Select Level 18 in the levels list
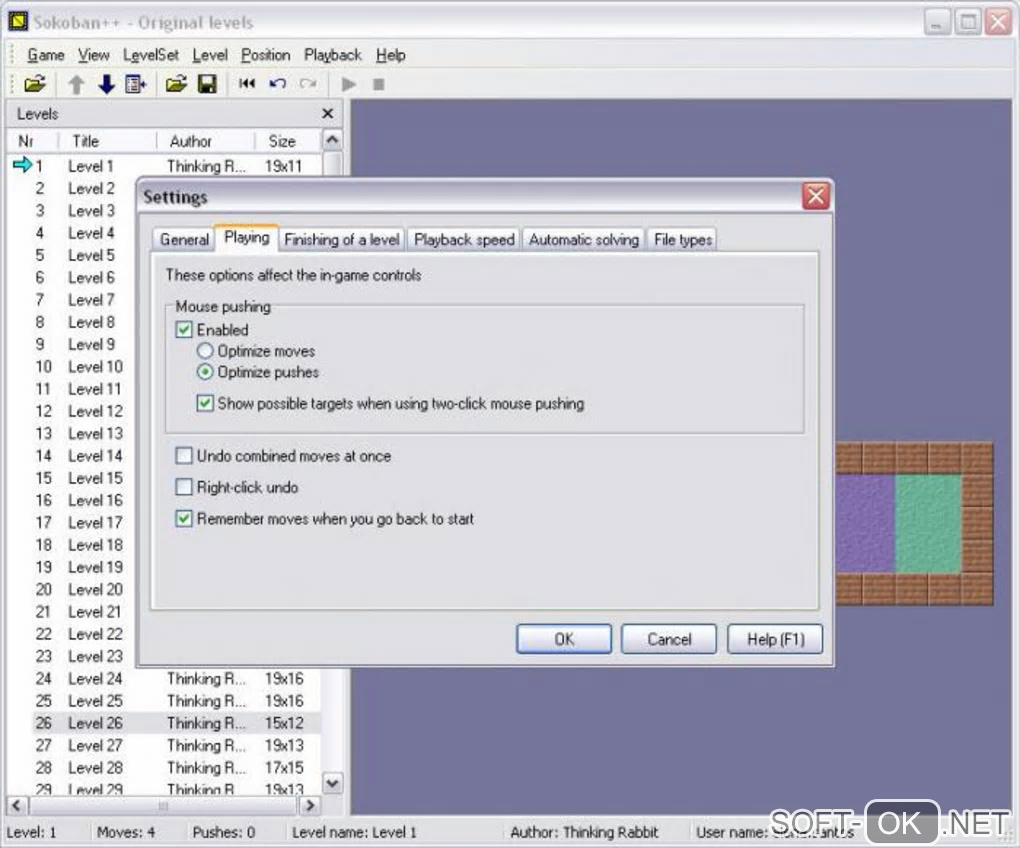Viewport: 1020px width, 848px height. [x=95, y=545]
